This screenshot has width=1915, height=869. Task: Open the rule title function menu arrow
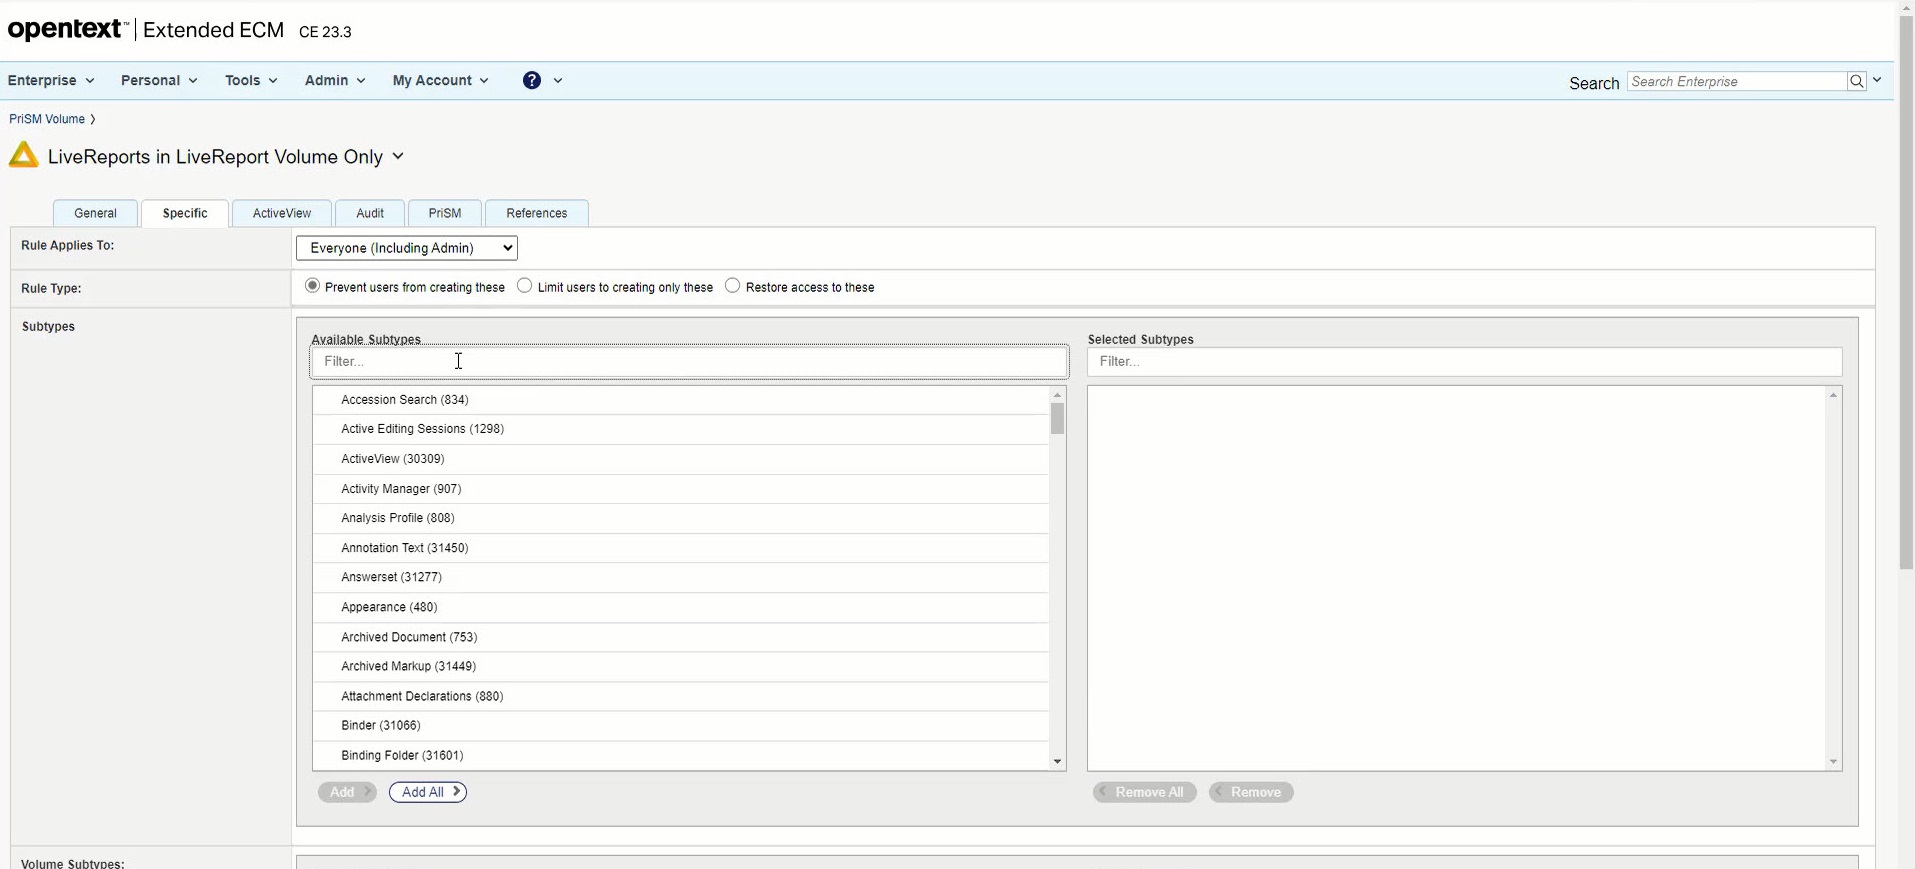[x=398, y=156]
